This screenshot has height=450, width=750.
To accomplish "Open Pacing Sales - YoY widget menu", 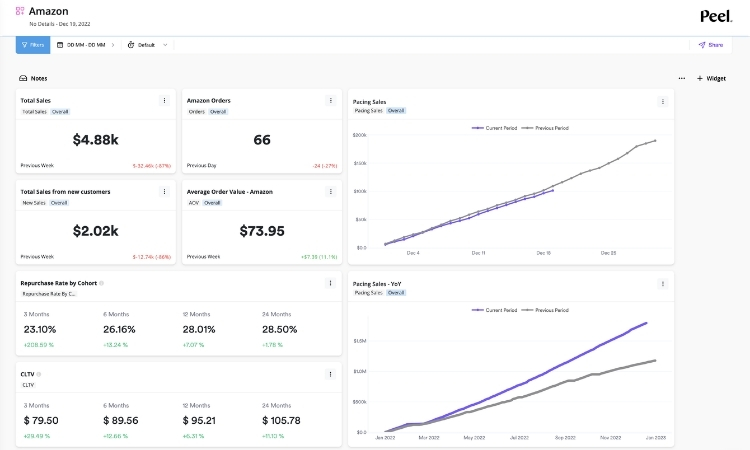I will click(x=662, y=284).
